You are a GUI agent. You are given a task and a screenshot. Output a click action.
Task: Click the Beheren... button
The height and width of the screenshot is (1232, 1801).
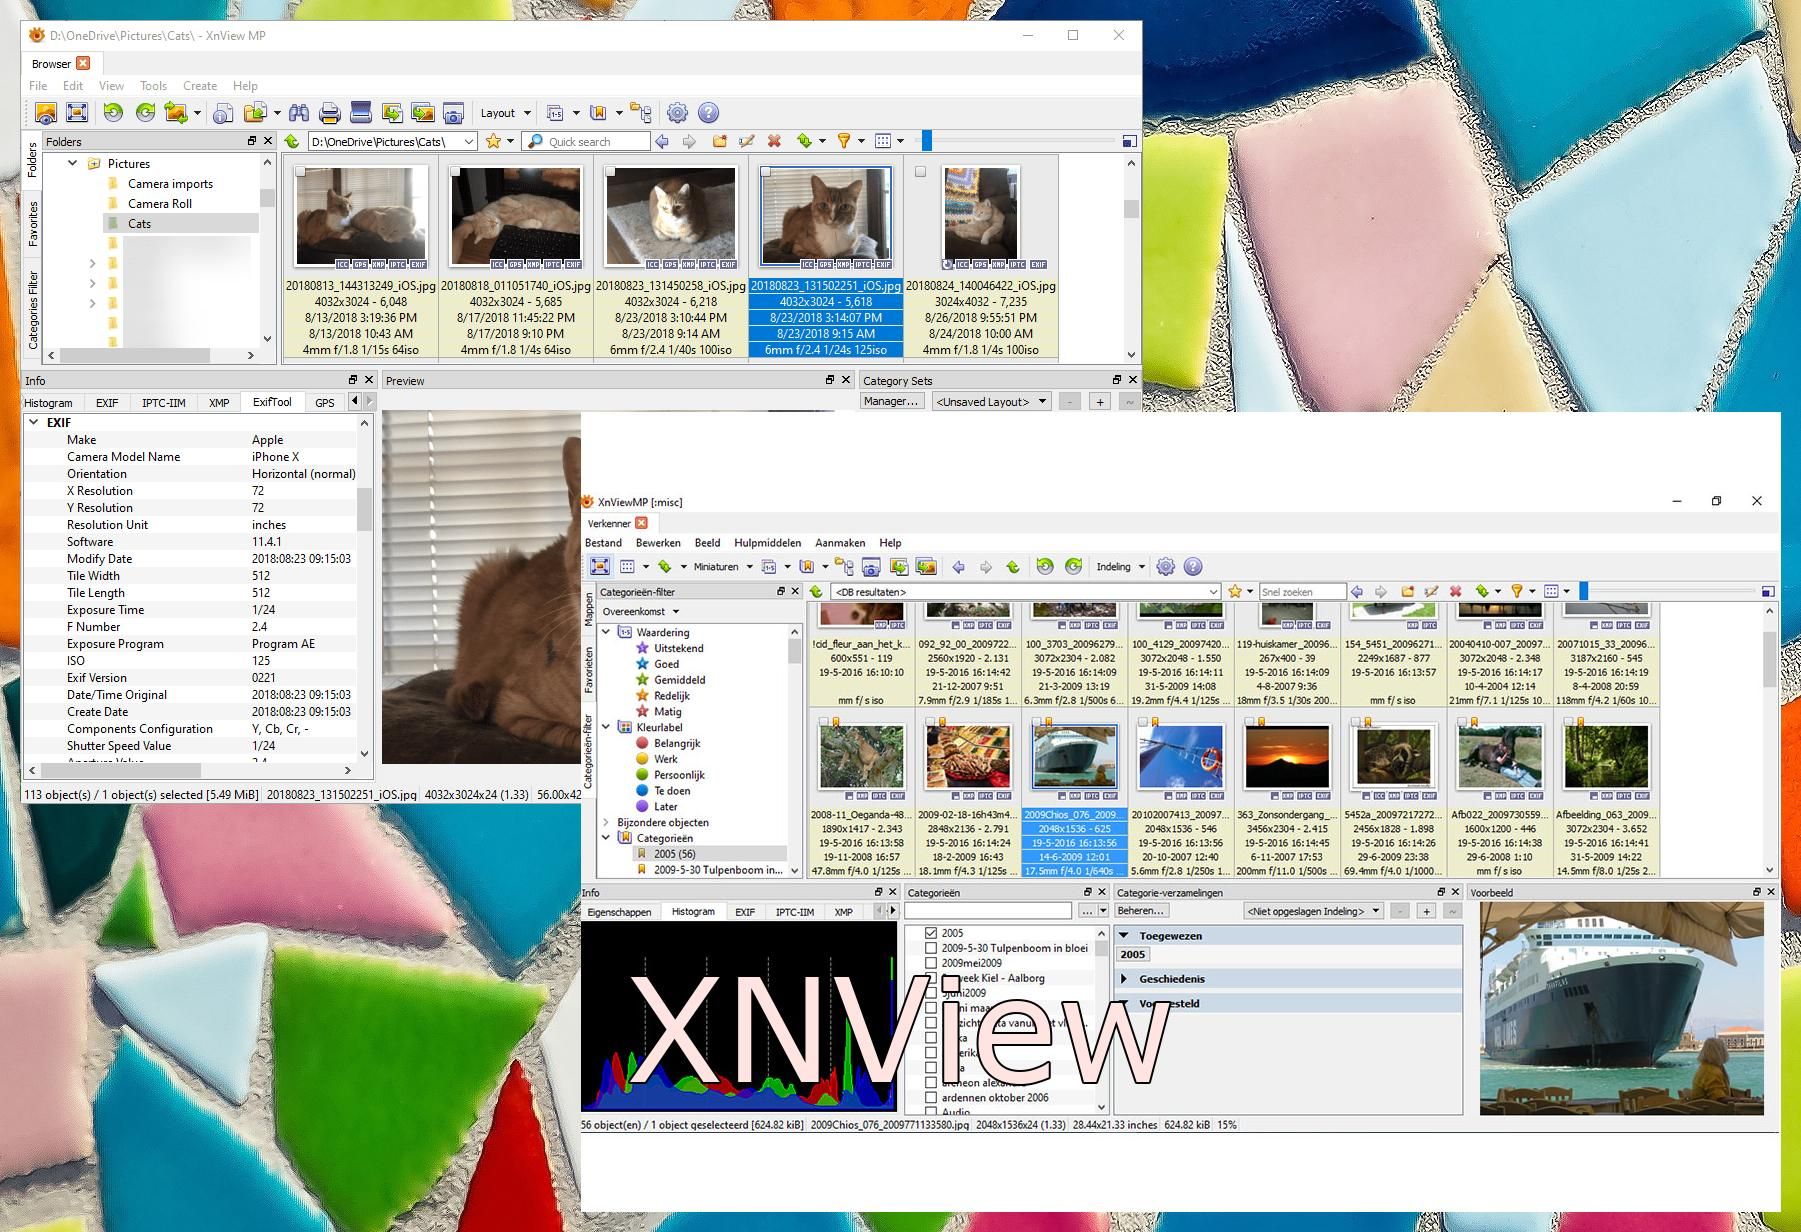point(1141,911)
